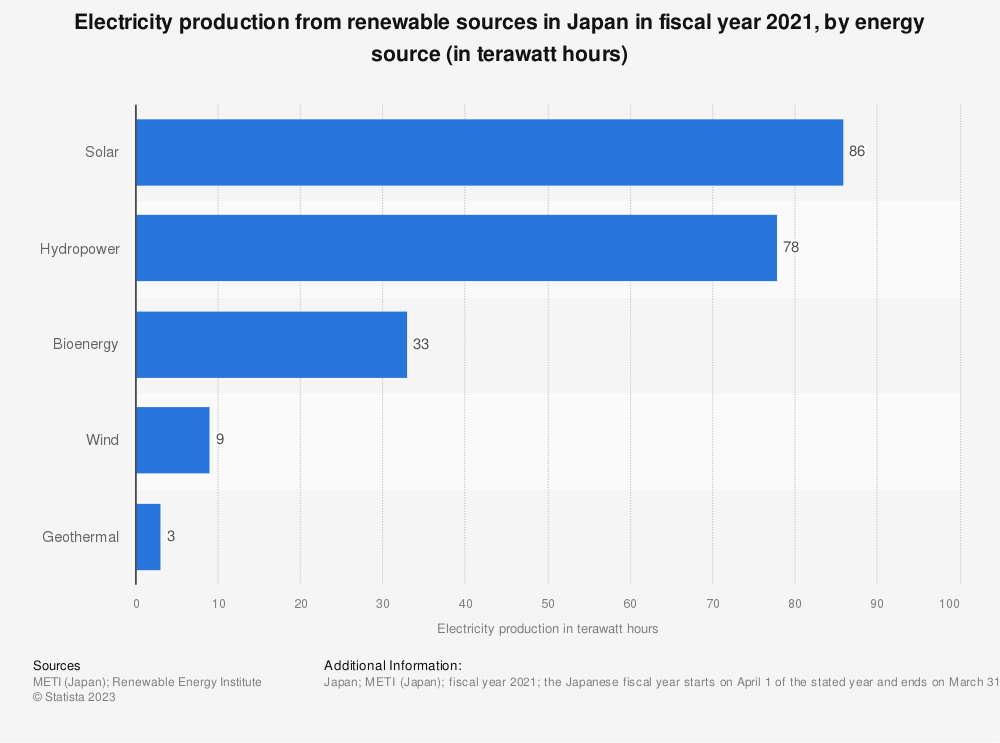
Task: Click the Bioenergy bar
Action: point(271,344)
